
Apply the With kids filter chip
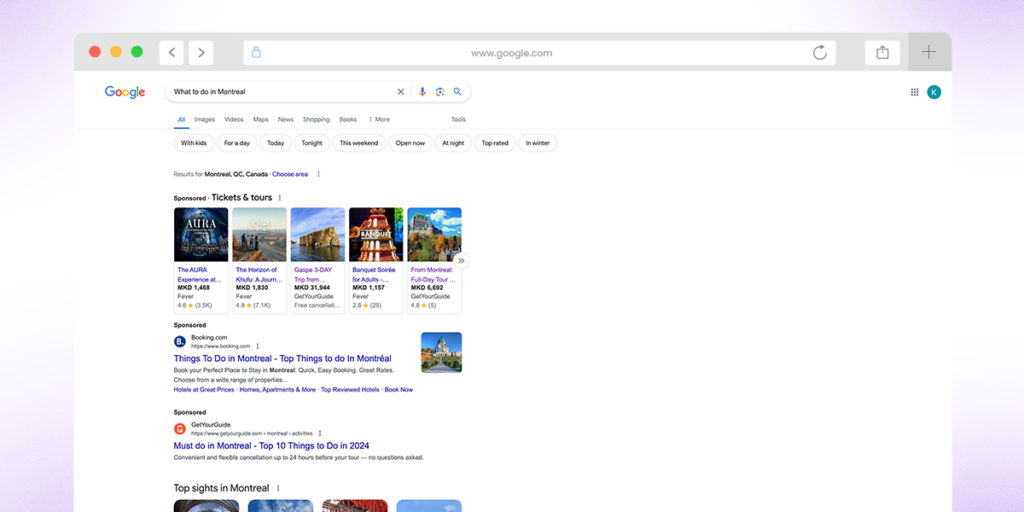(x=193, y=143)
